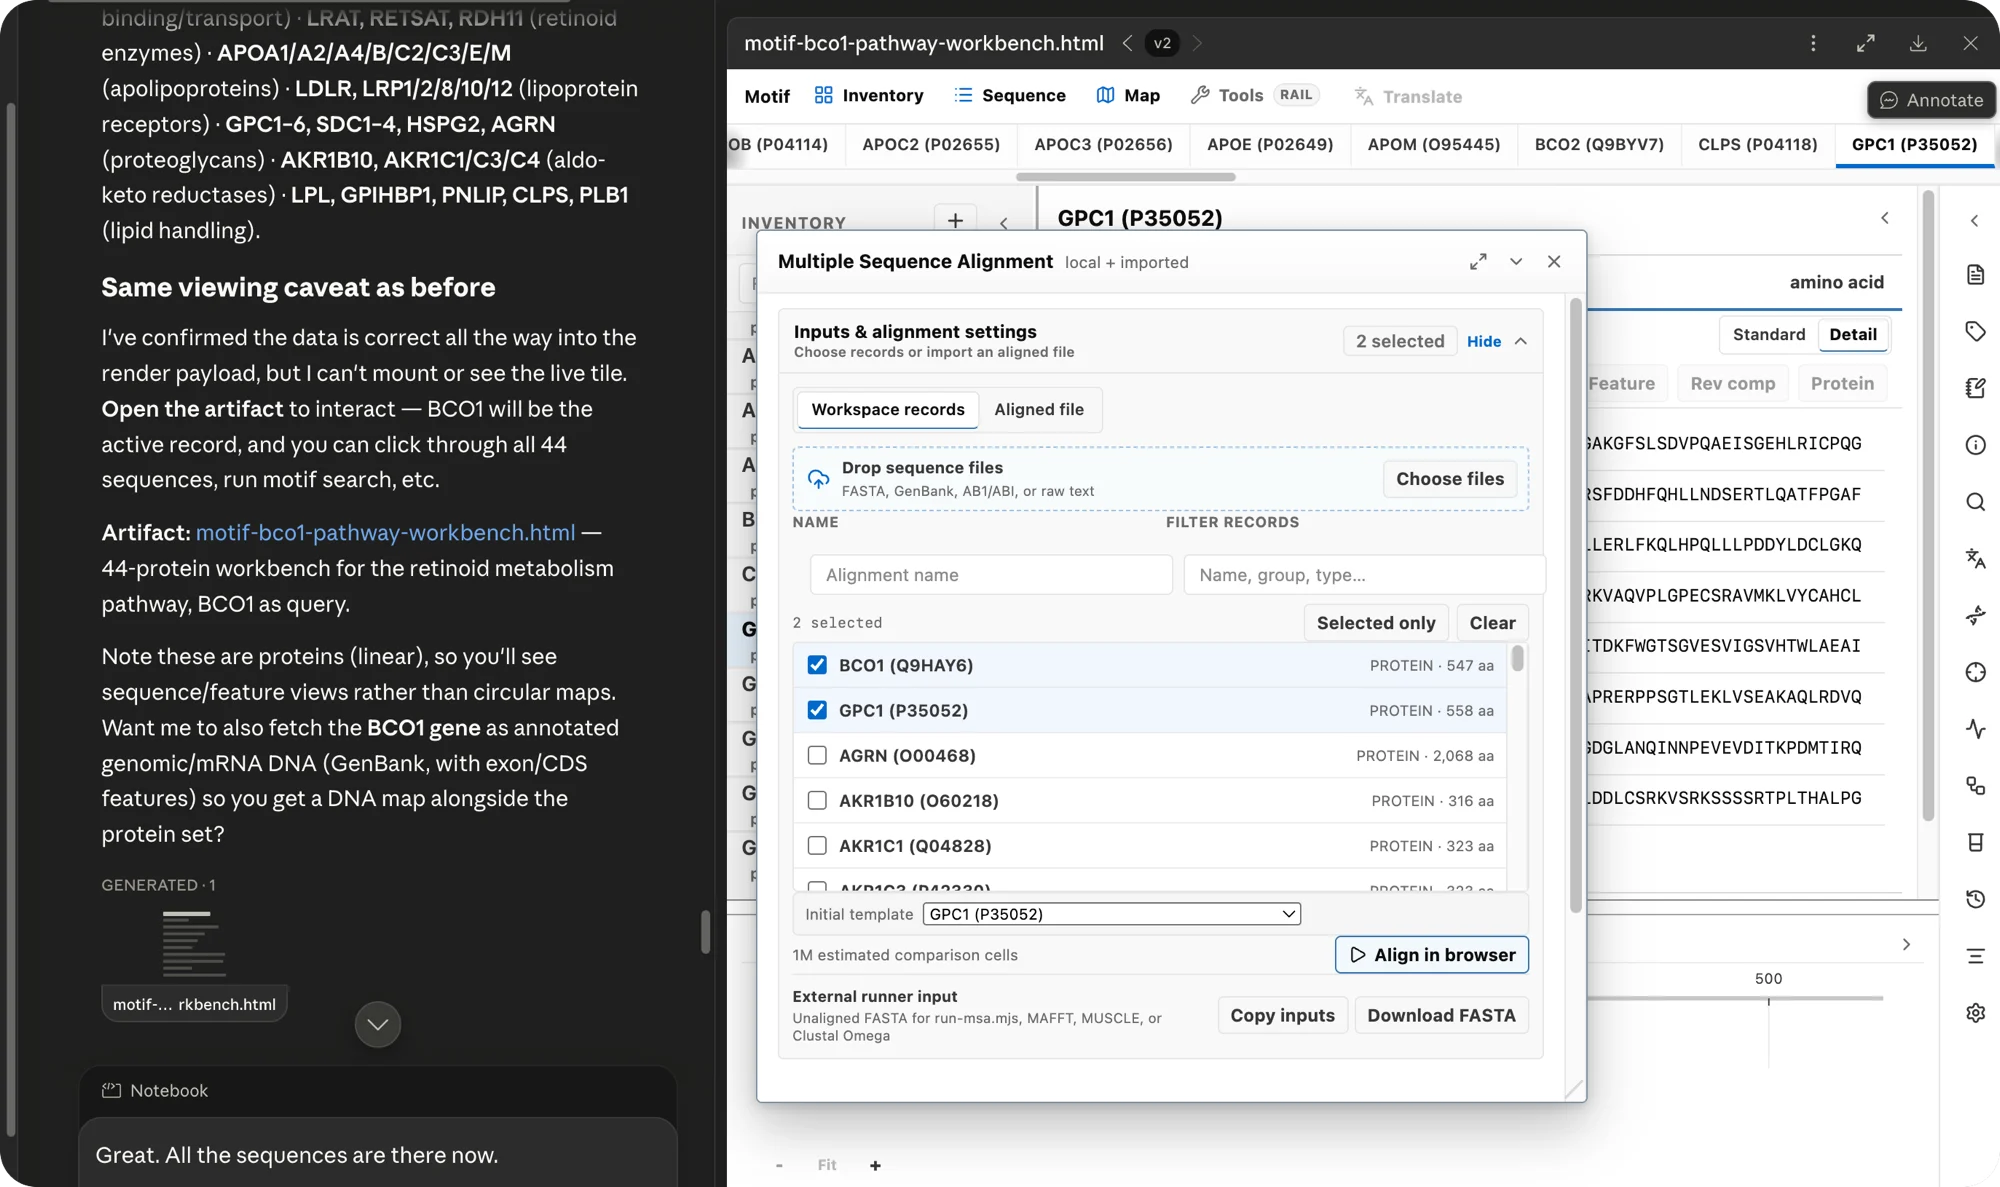Uncheck the GPC1 (P35052) record
The width and height of the screenshot is (2000, 1187).
click(x=817, y=710)
